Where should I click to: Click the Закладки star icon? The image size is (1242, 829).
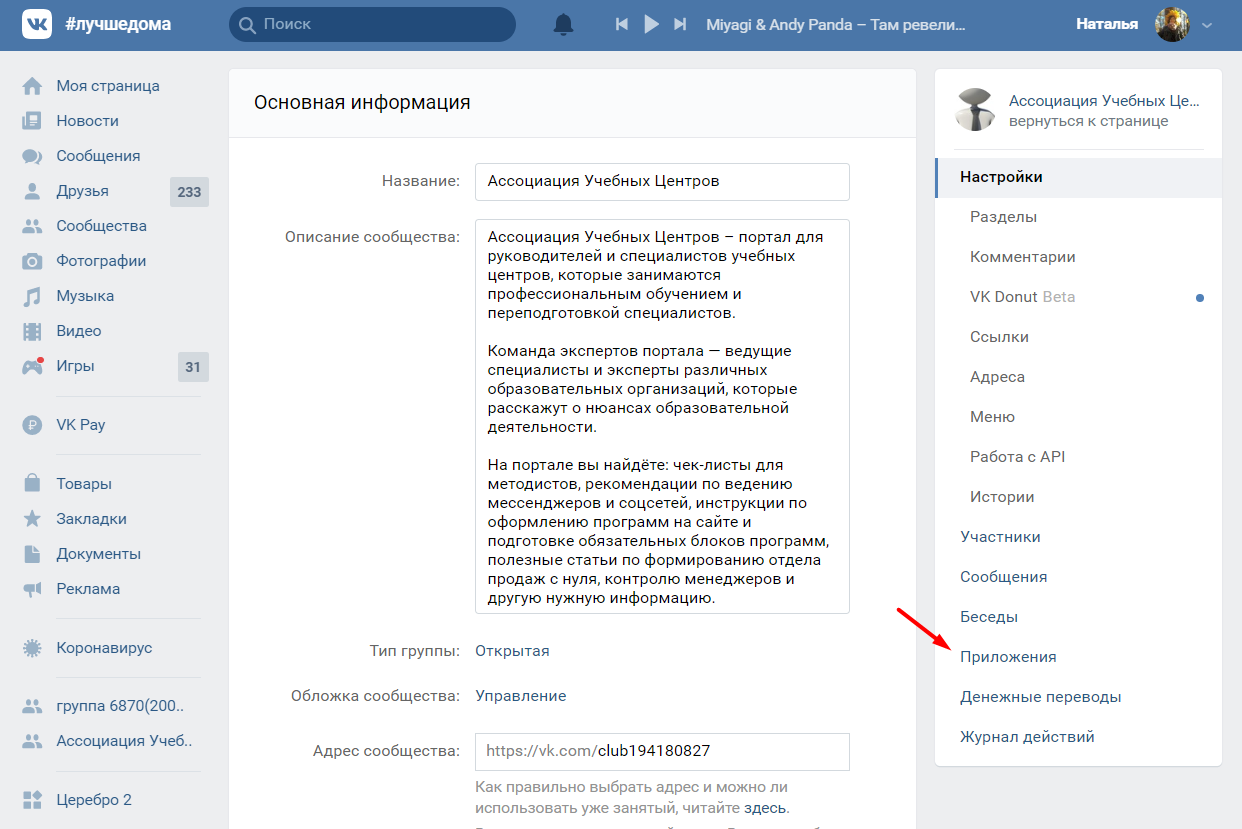tap(33, 519)
